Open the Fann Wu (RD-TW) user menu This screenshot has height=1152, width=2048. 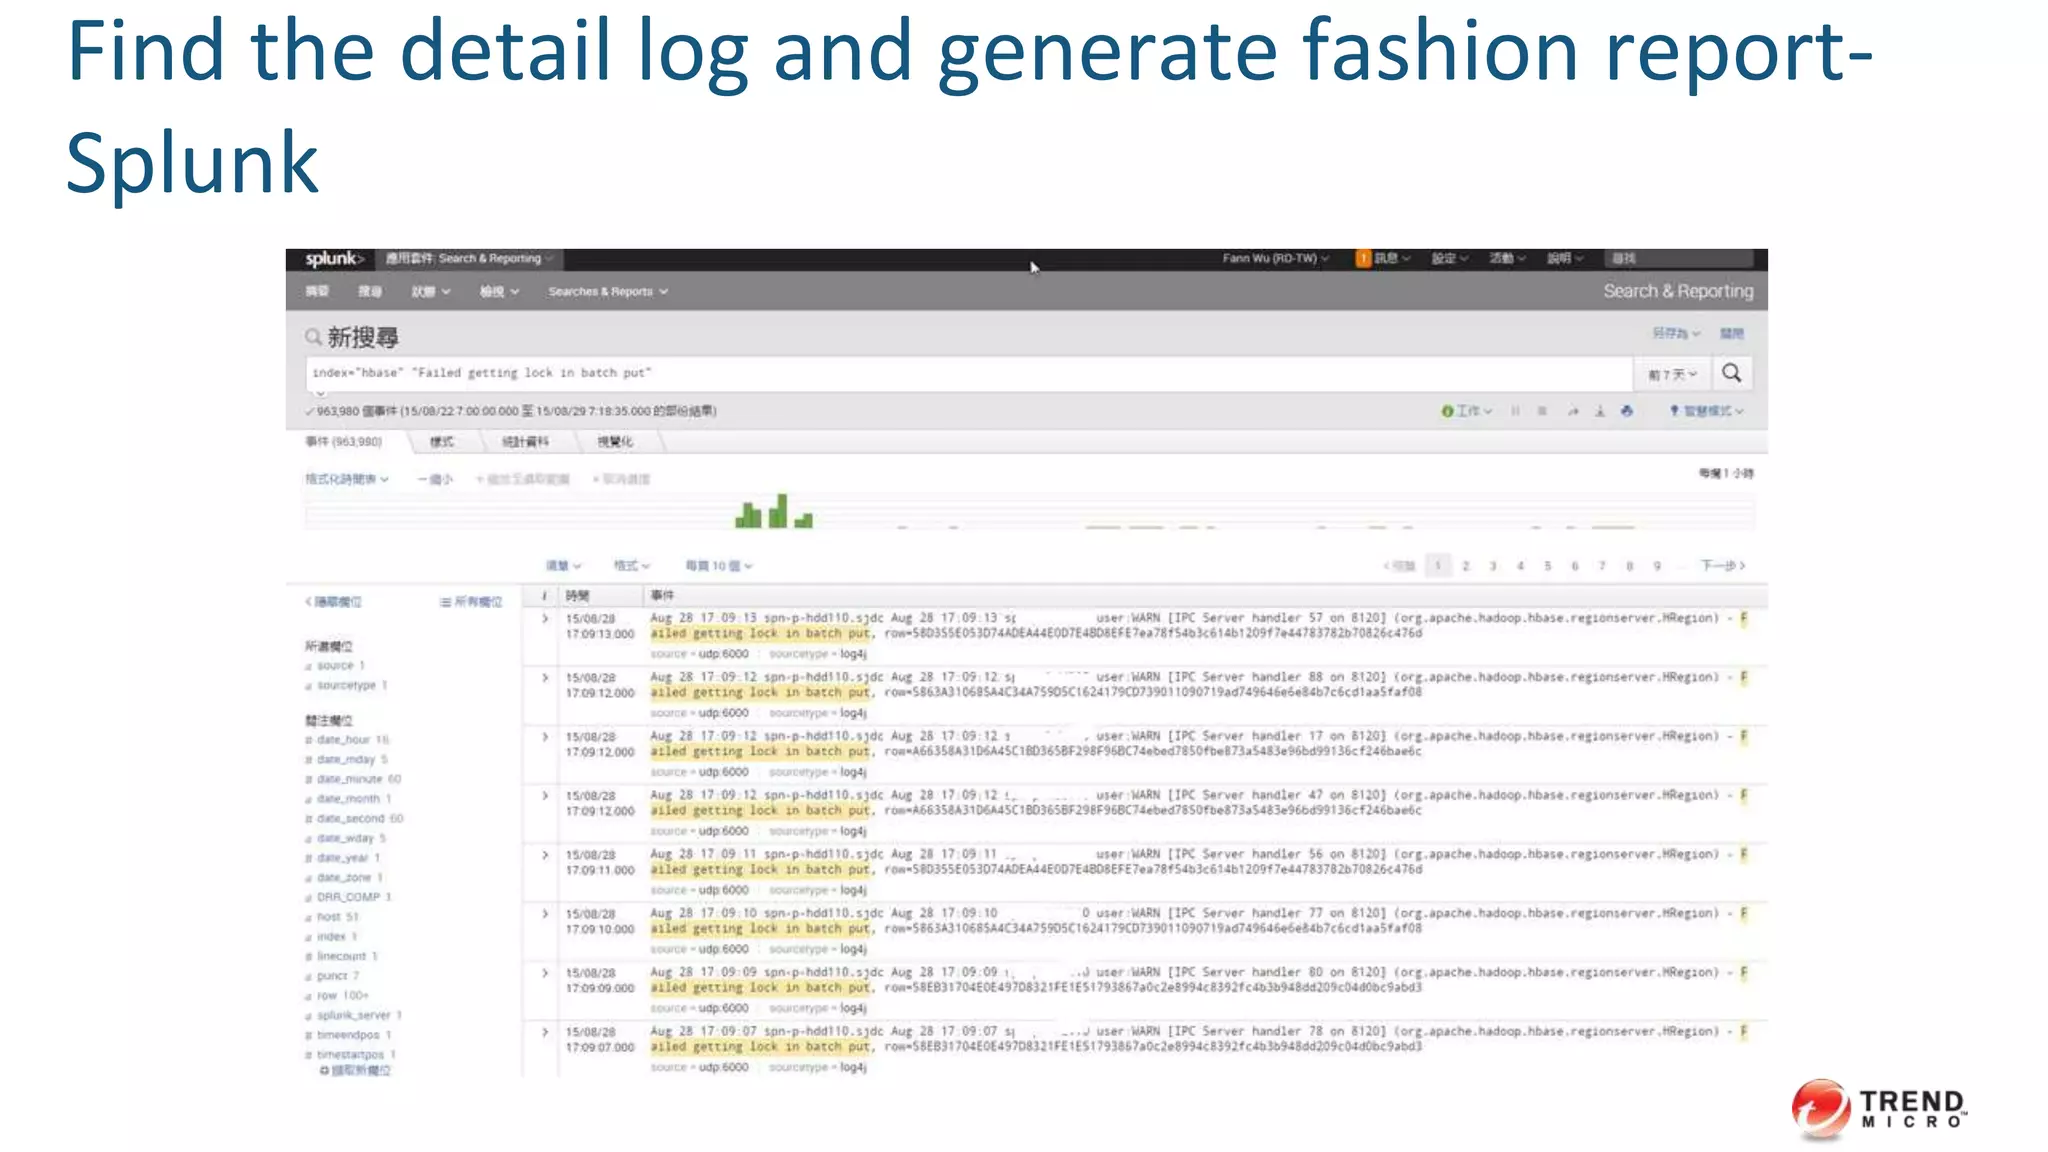click(1275, 258)
